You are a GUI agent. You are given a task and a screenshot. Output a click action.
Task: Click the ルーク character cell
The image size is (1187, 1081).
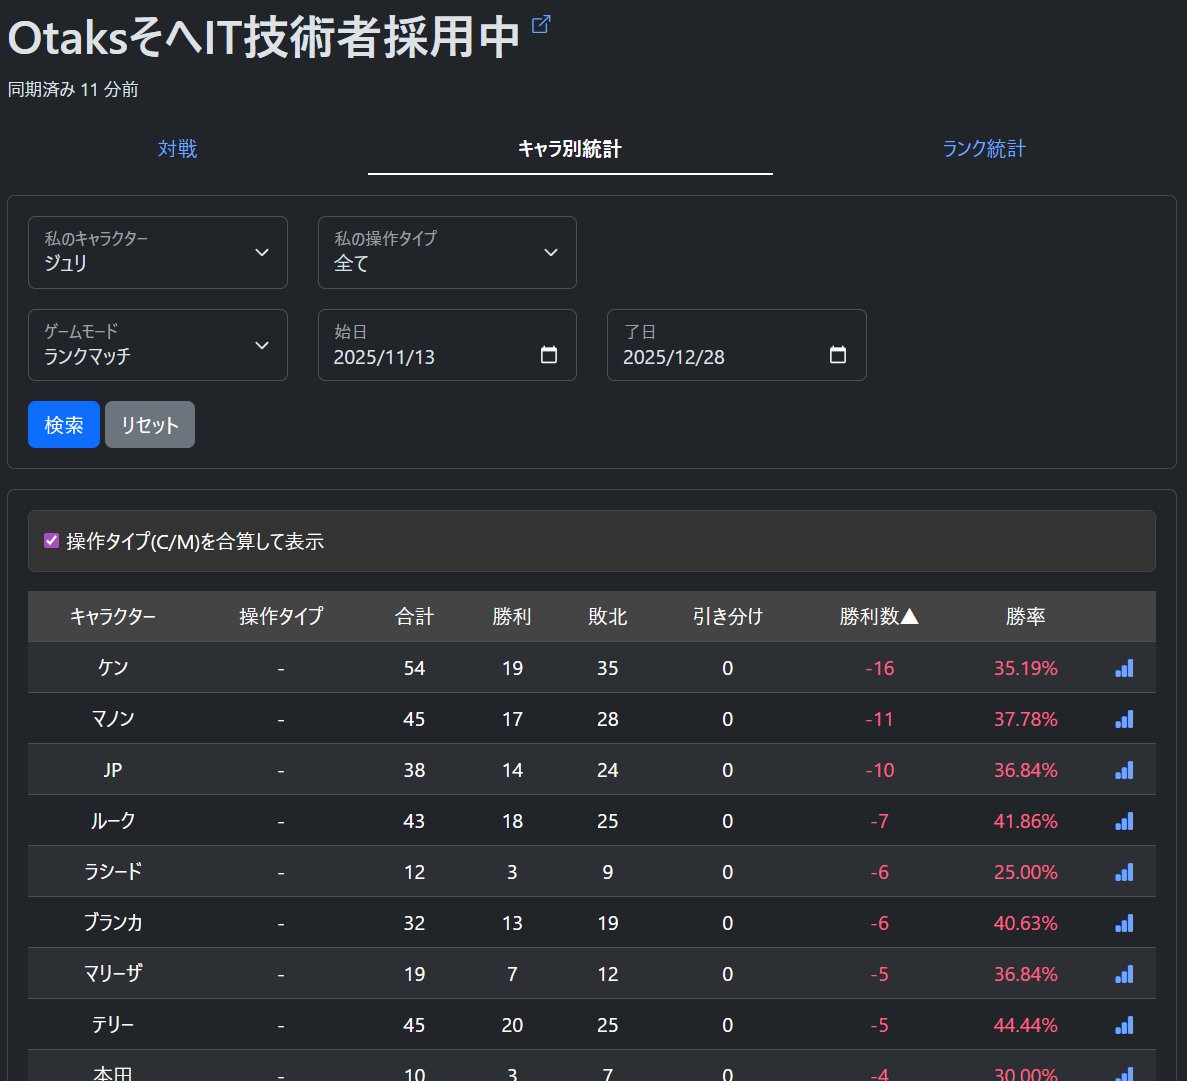click(x=113, y=821)
